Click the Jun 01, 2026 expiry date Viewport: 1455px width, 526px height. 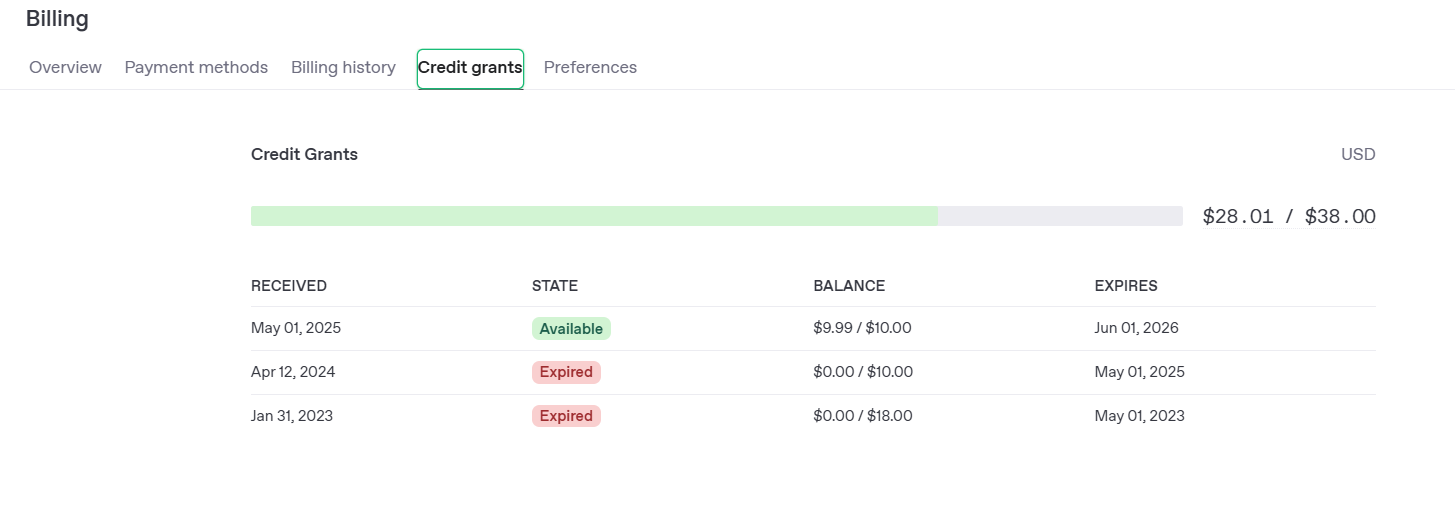1136,328
